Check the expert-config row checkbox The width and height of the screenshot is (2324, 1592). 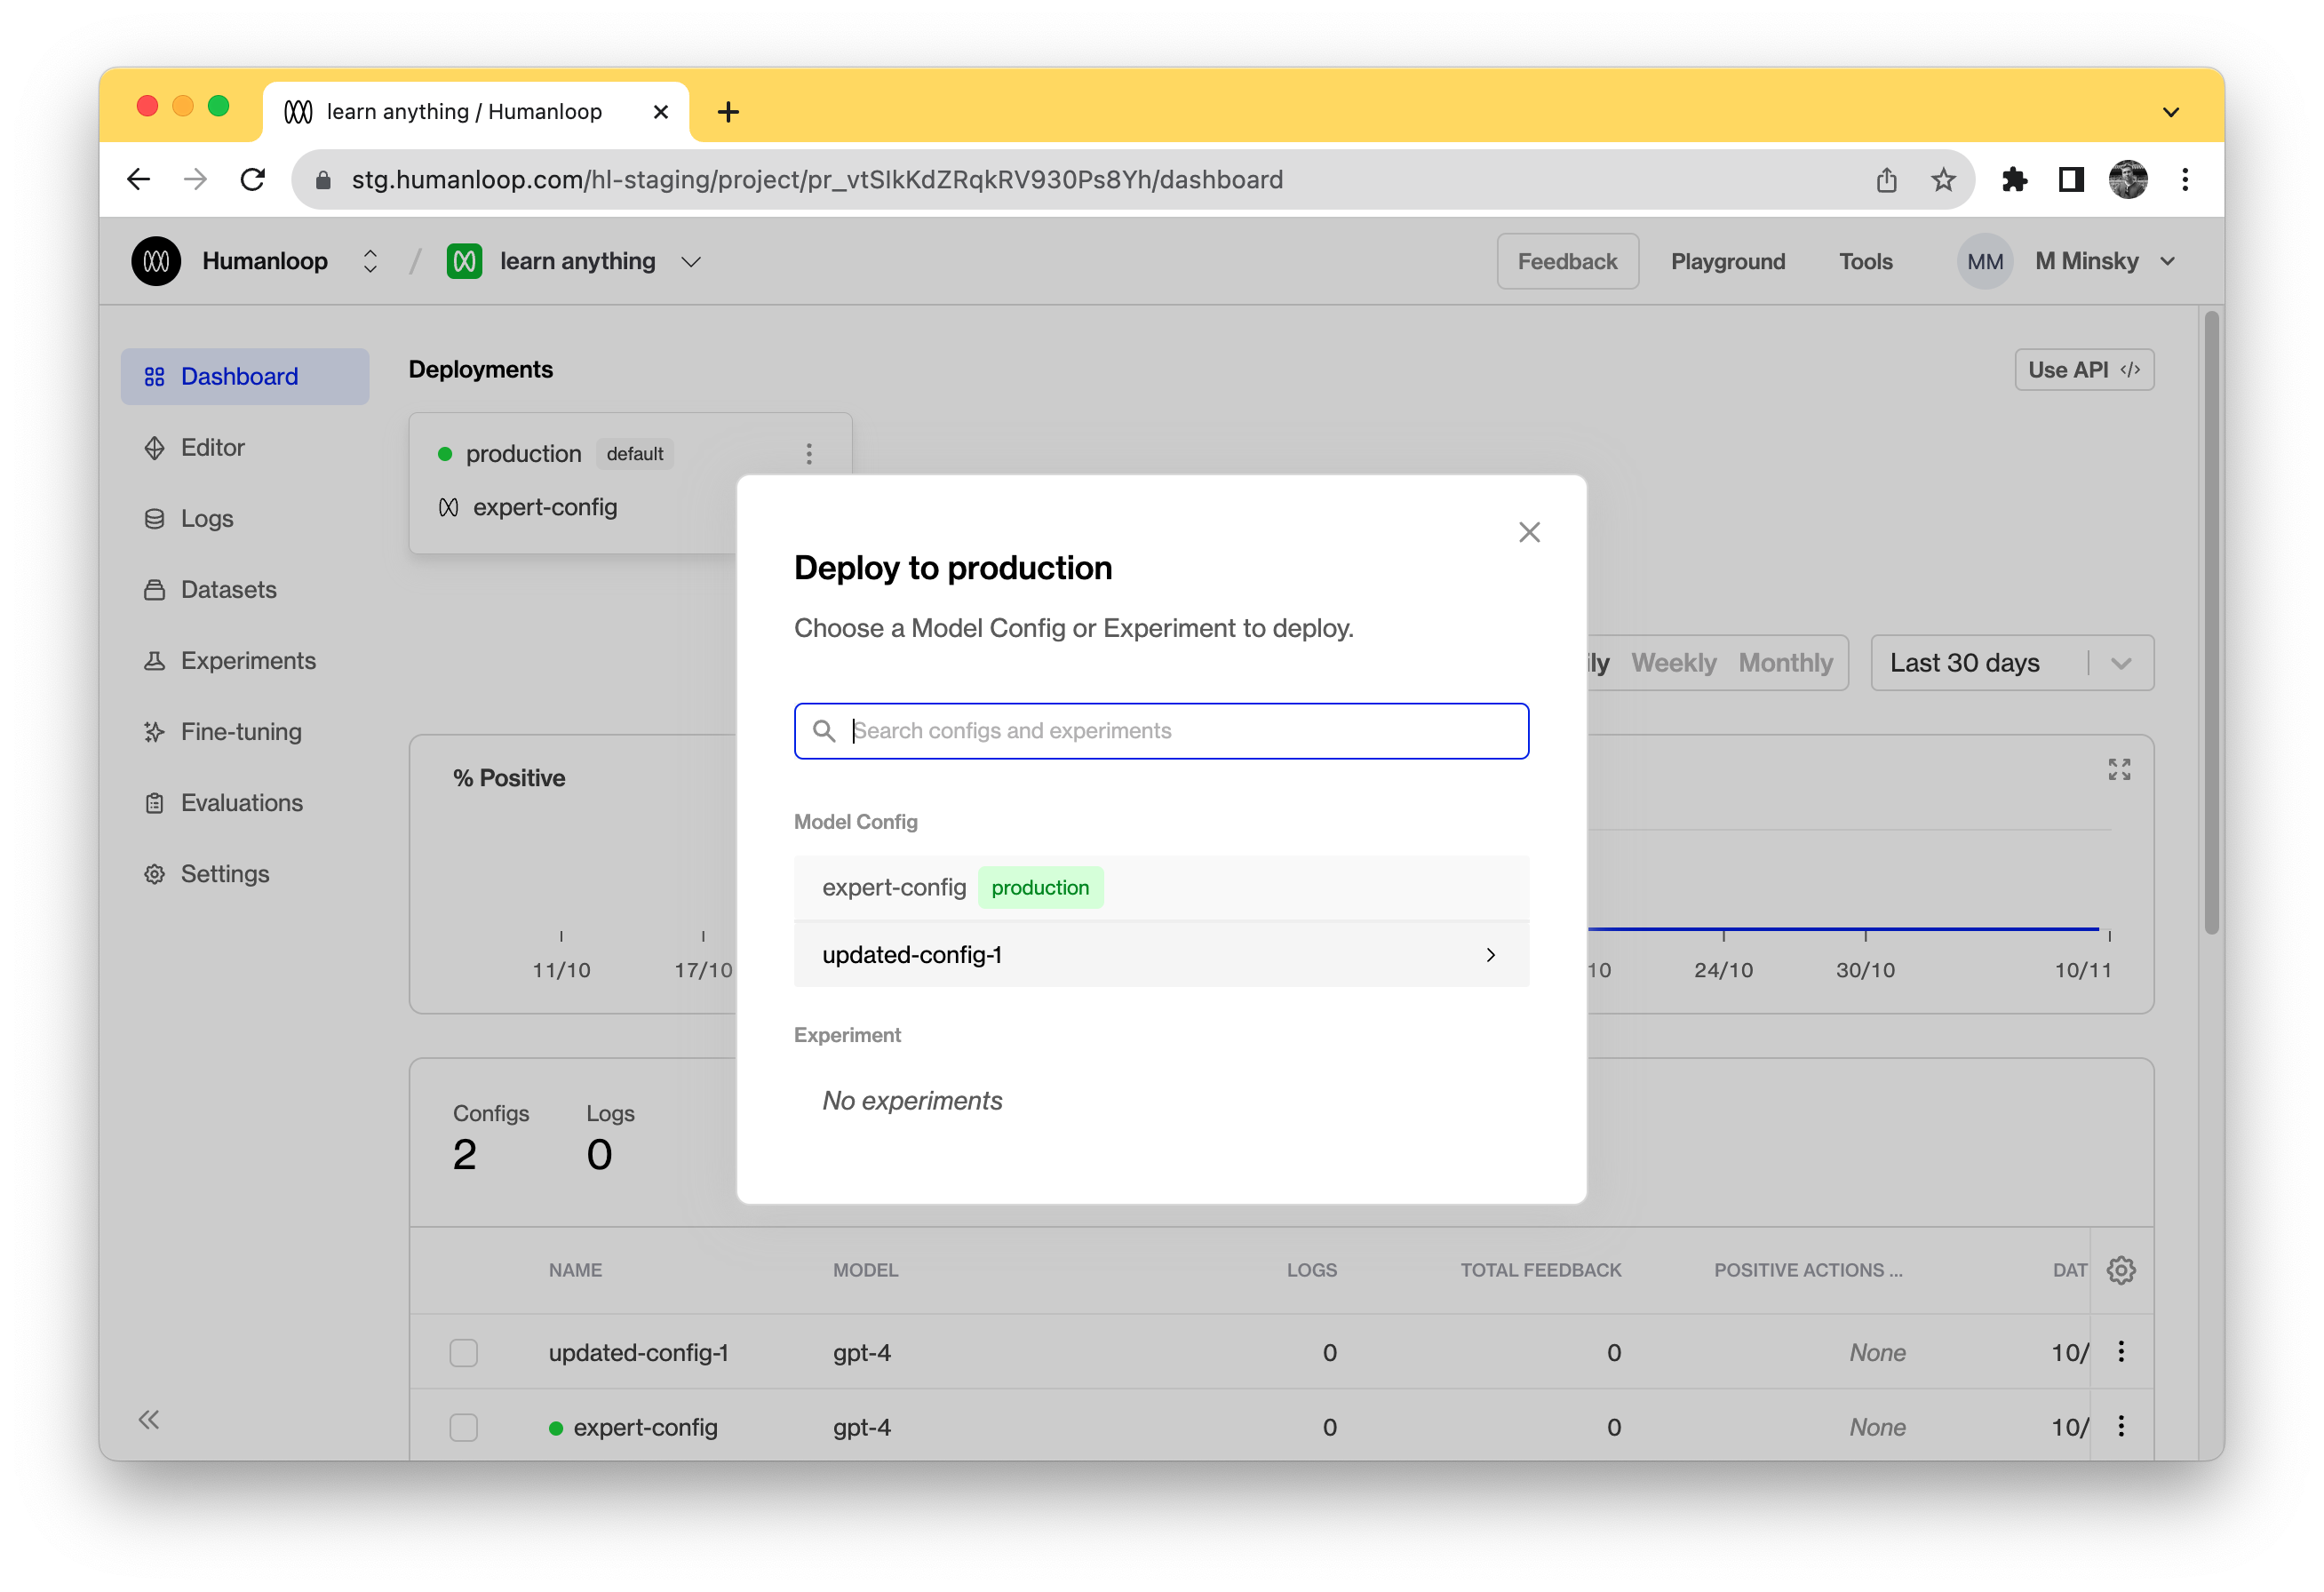point(463,1427)
